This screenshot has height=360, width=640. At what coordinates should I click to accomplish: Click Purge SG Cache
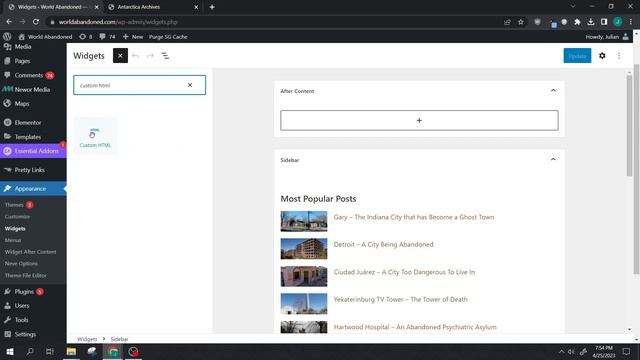[x=168, y=37]
